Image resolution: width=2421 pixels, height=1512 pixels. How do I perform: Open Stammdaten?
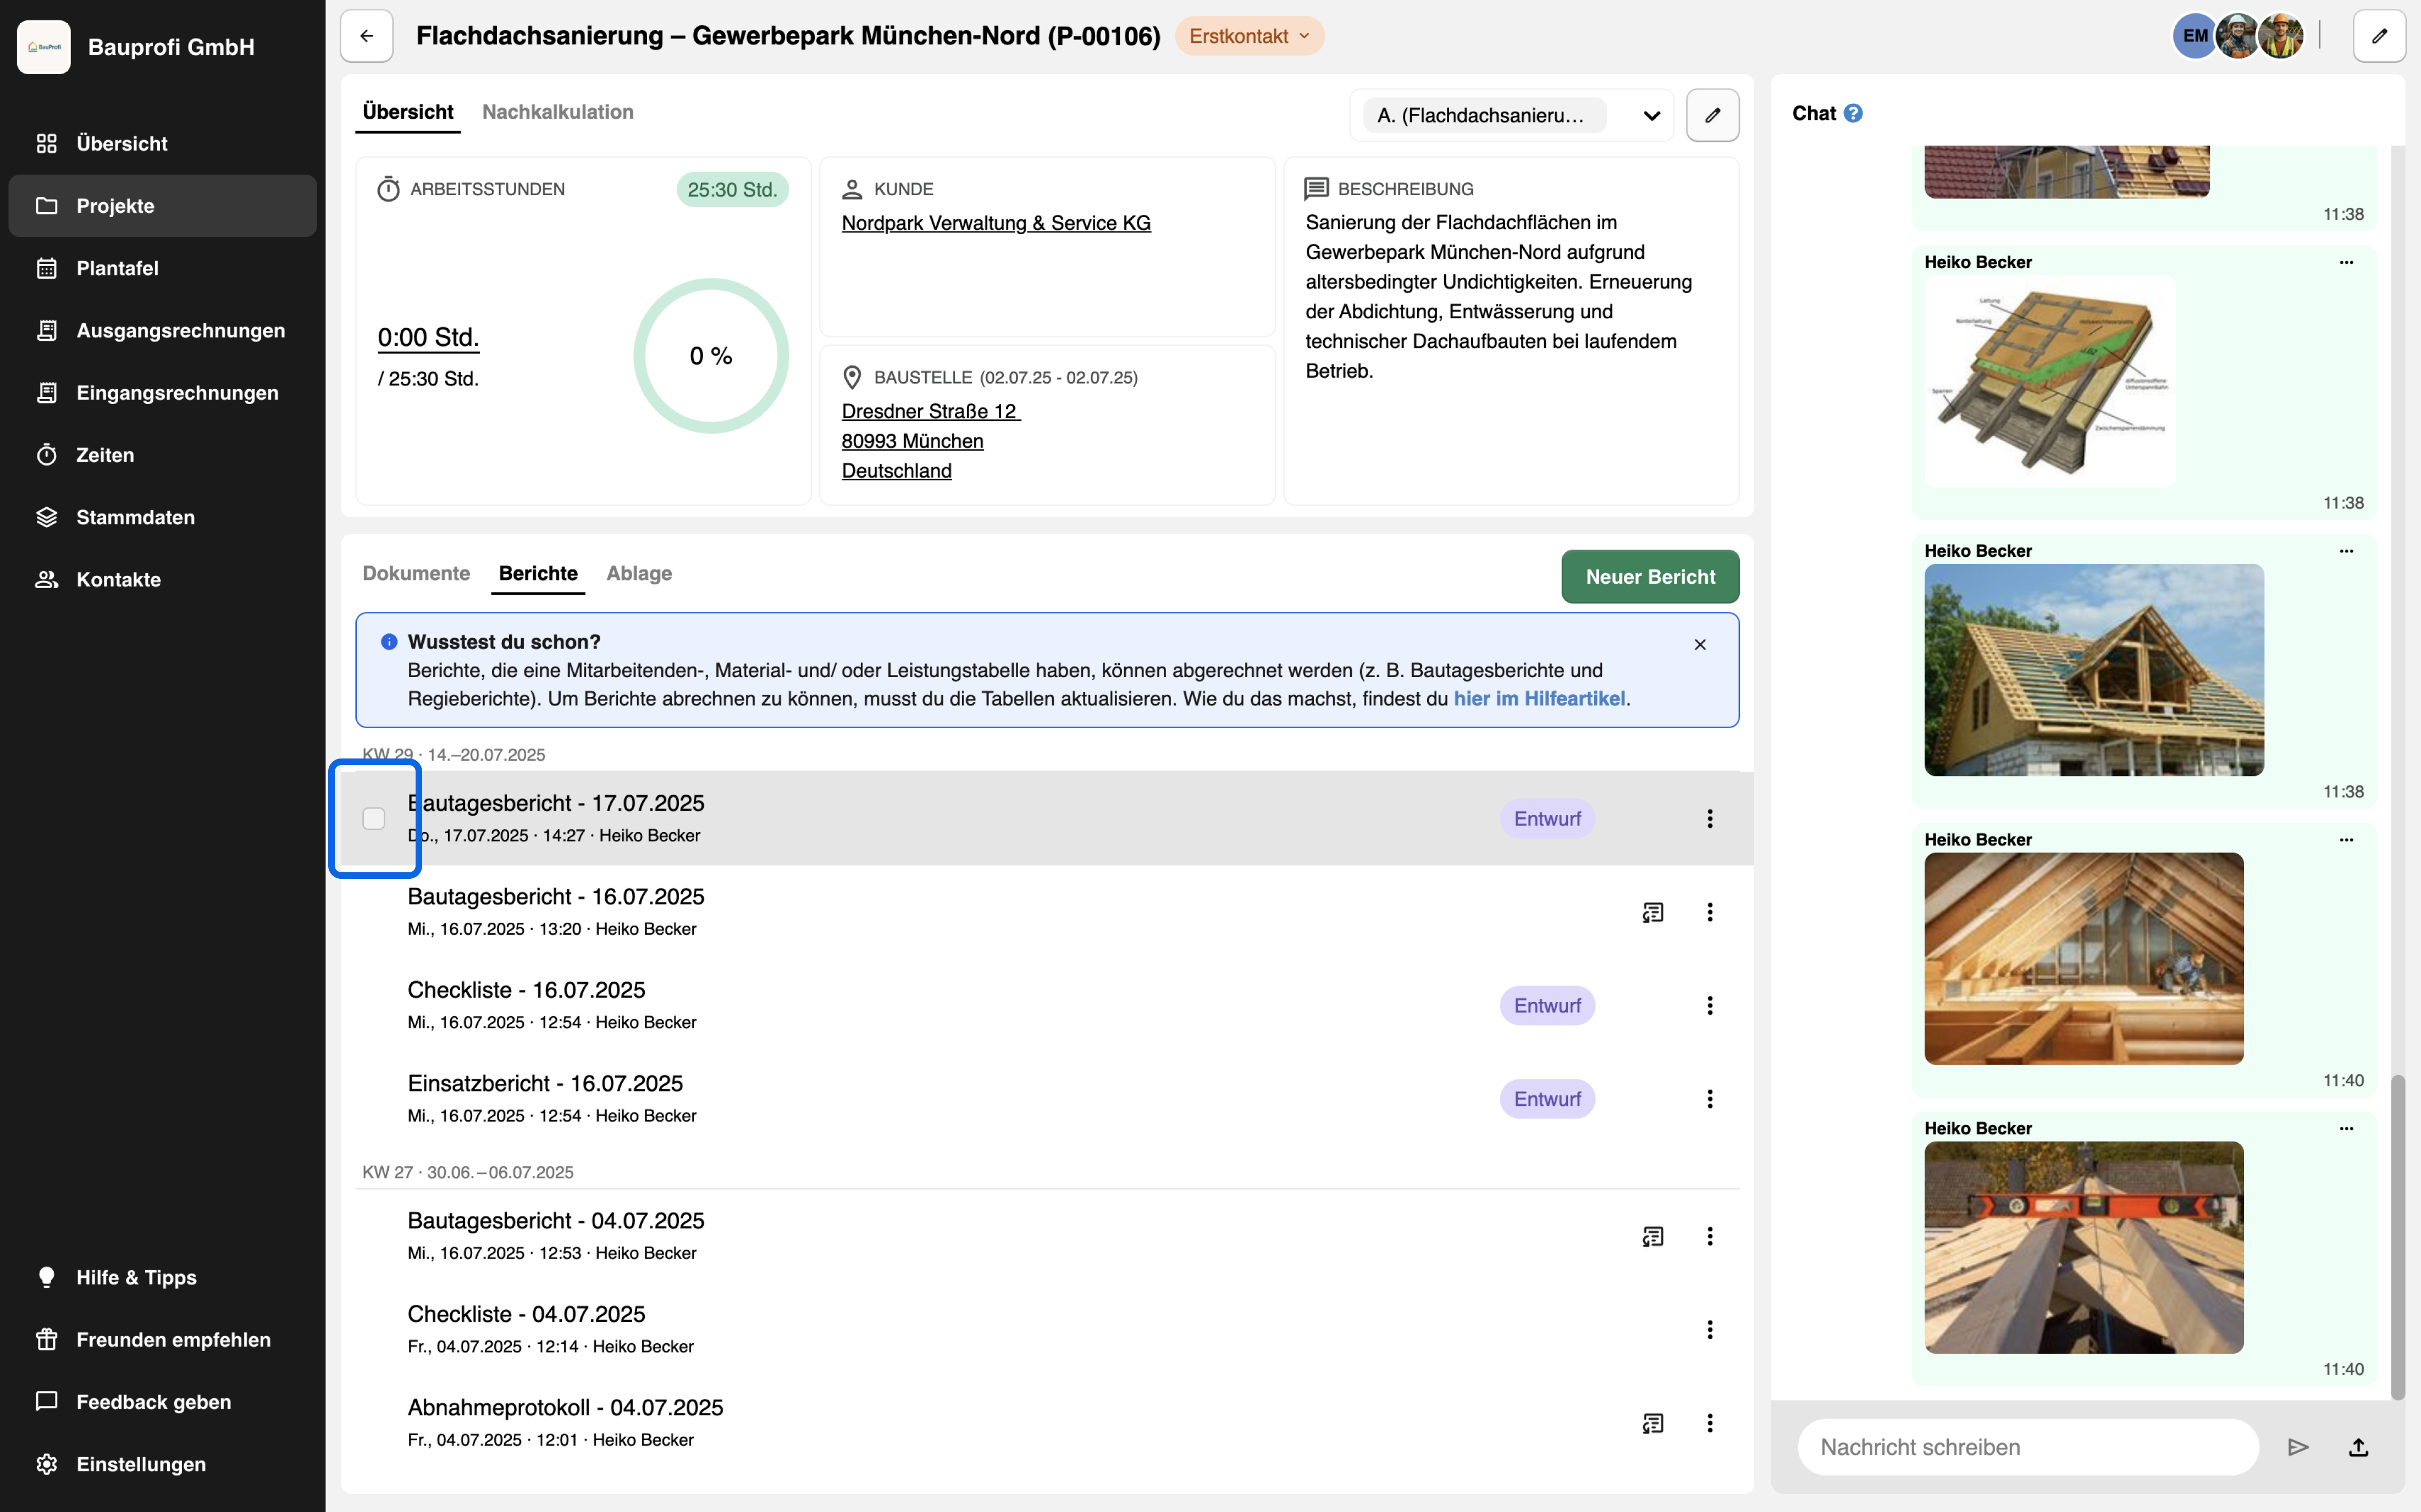click(163, 517)
